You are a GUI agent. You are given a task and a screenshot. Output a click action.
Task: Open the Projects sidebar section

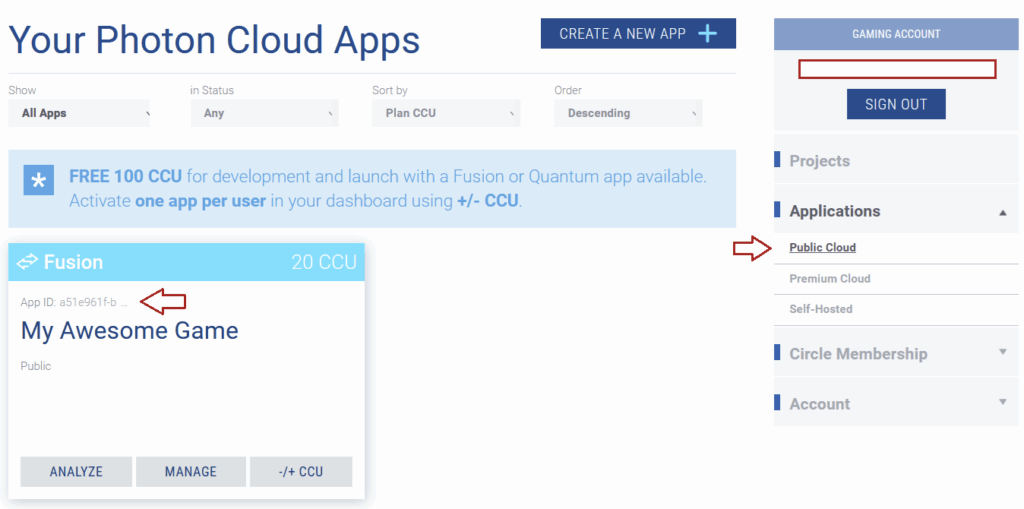pyautogui.click(x=896, y=161)
